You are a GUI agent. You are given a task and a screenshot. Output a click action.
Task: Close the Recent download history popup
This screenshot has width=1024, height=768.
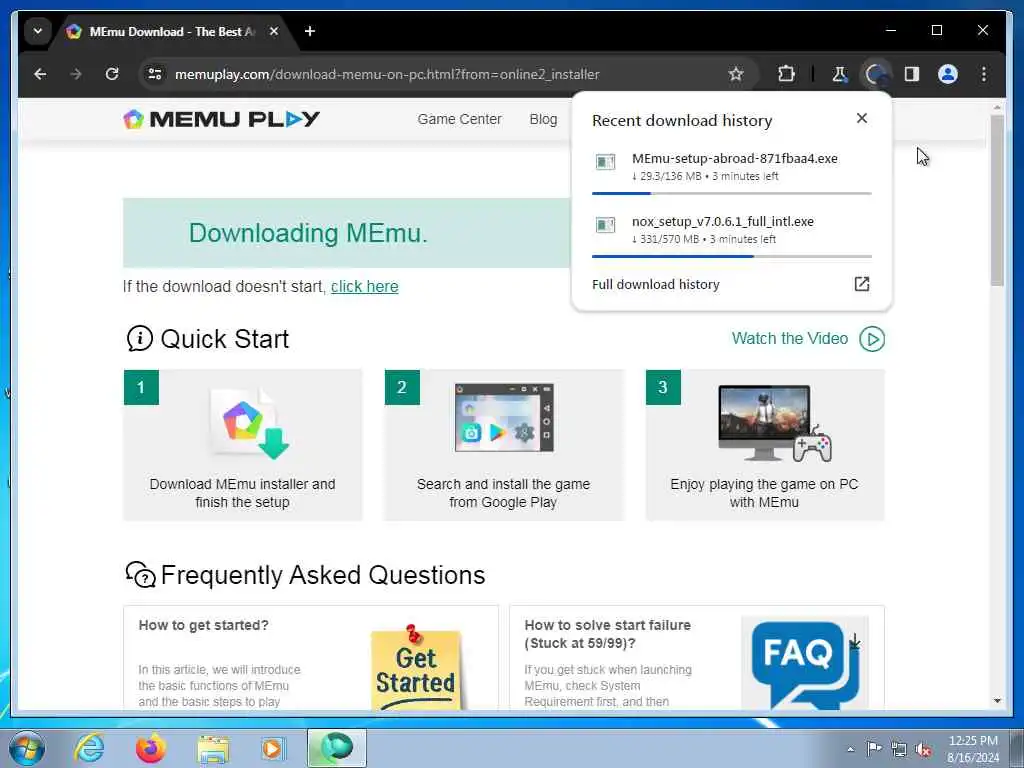(x=862, y=118)
